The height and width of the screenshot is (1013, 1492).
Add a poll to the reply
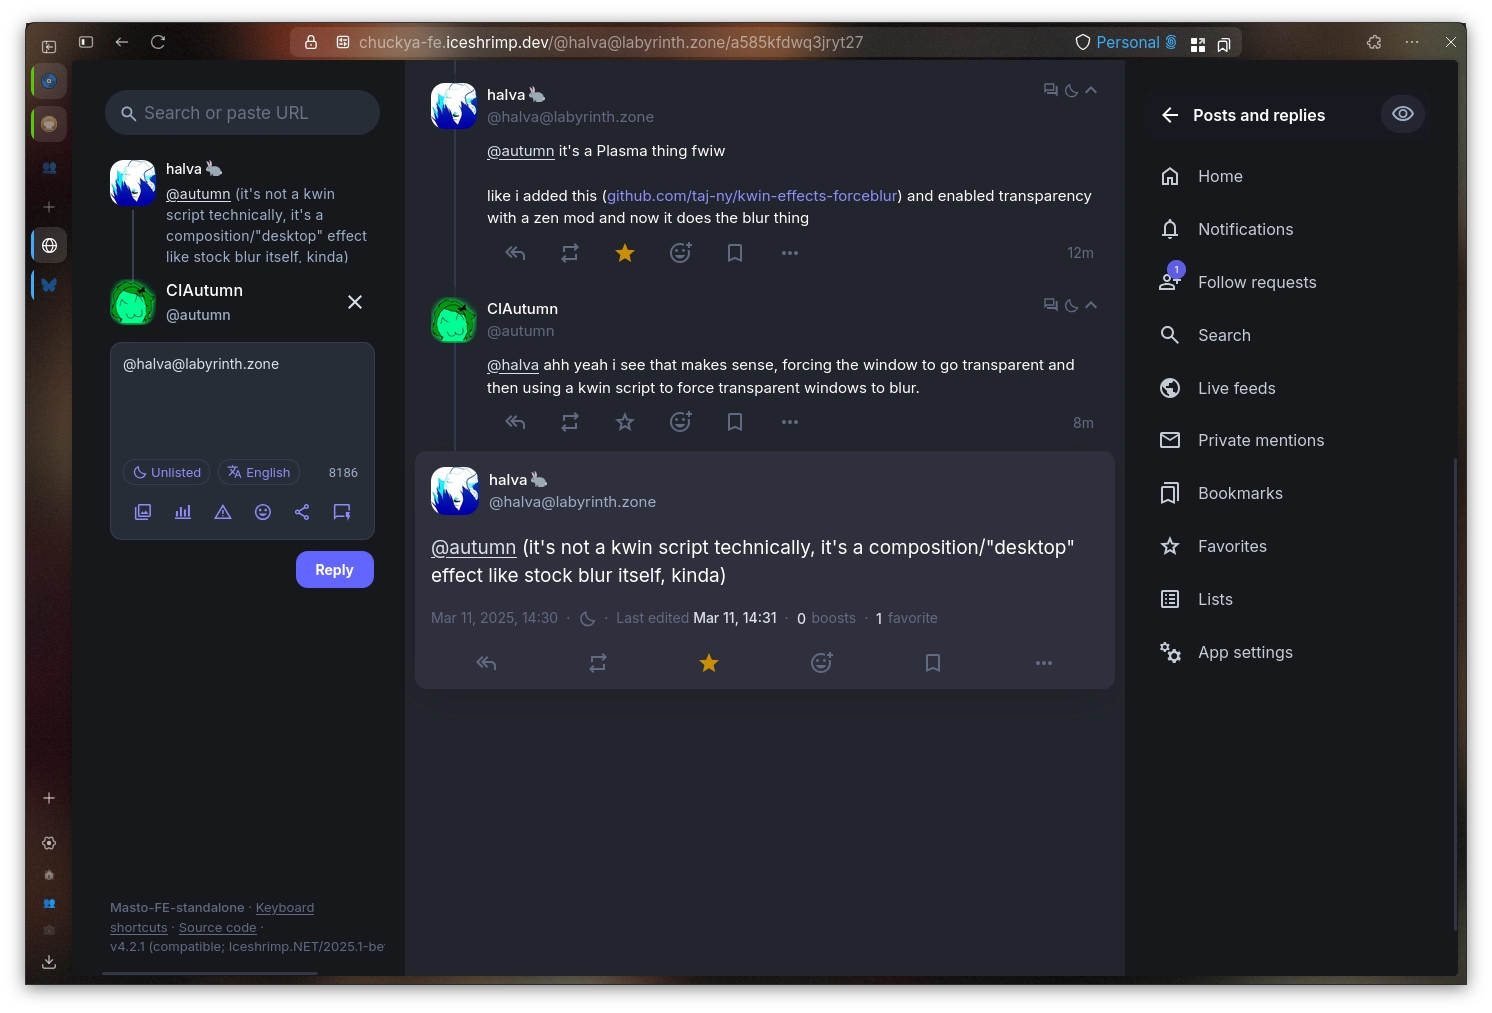(x=182, y=512)
